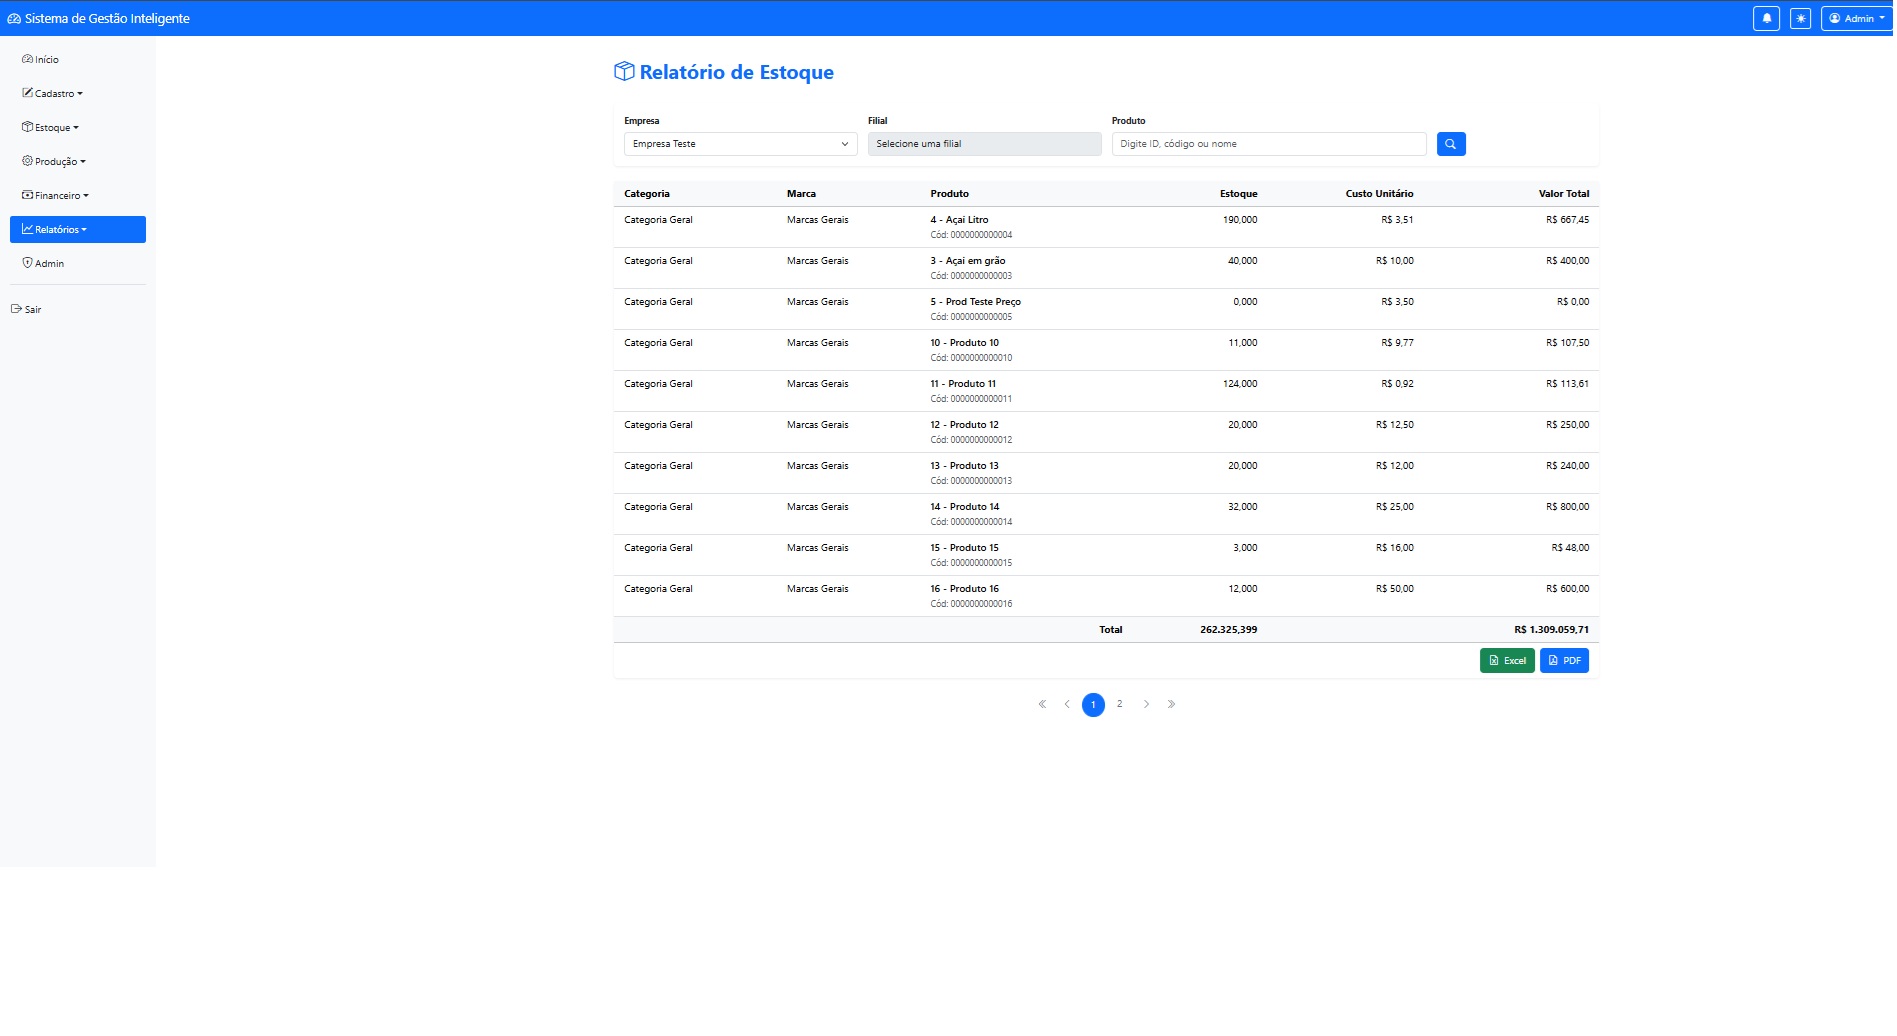The image size is (1897, 1036).
Task: Click the notifications bell icon
Action: 1766,19
